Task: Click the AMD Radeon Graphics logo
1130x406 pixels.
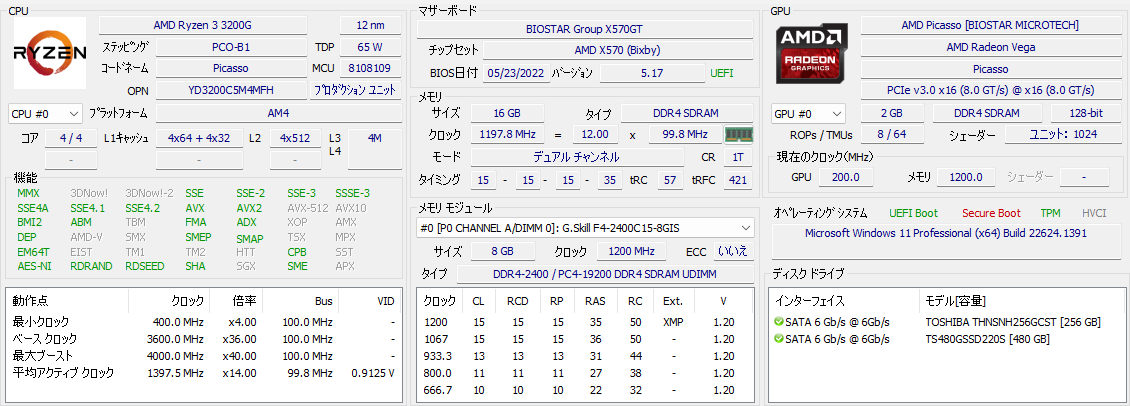Action: pyautogui.click(x=811, y=52)
